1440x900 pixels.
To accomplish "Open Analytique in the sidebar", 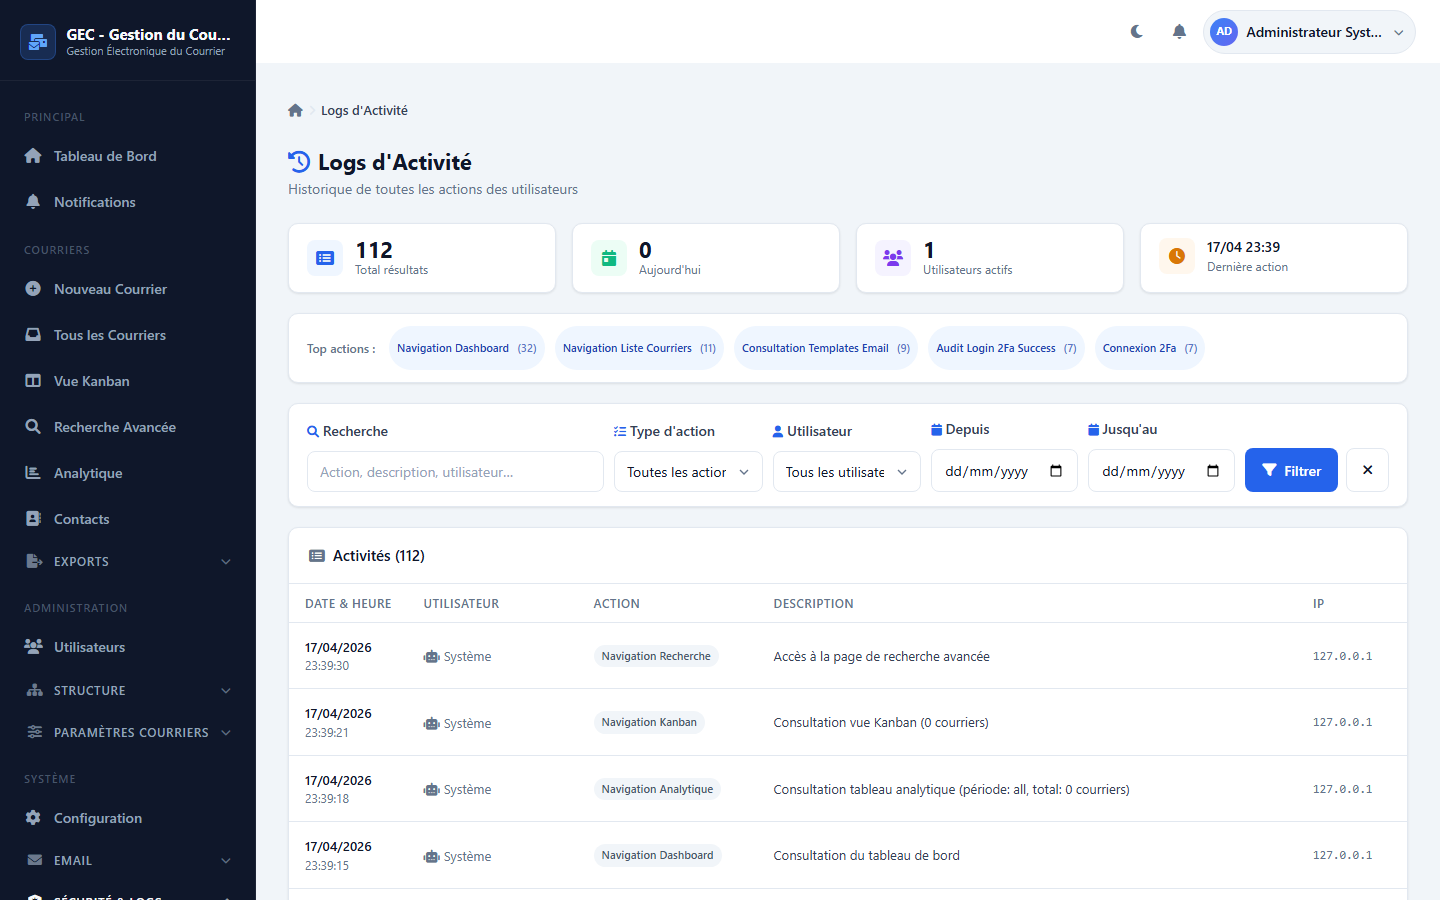I will tap(88, 473).
